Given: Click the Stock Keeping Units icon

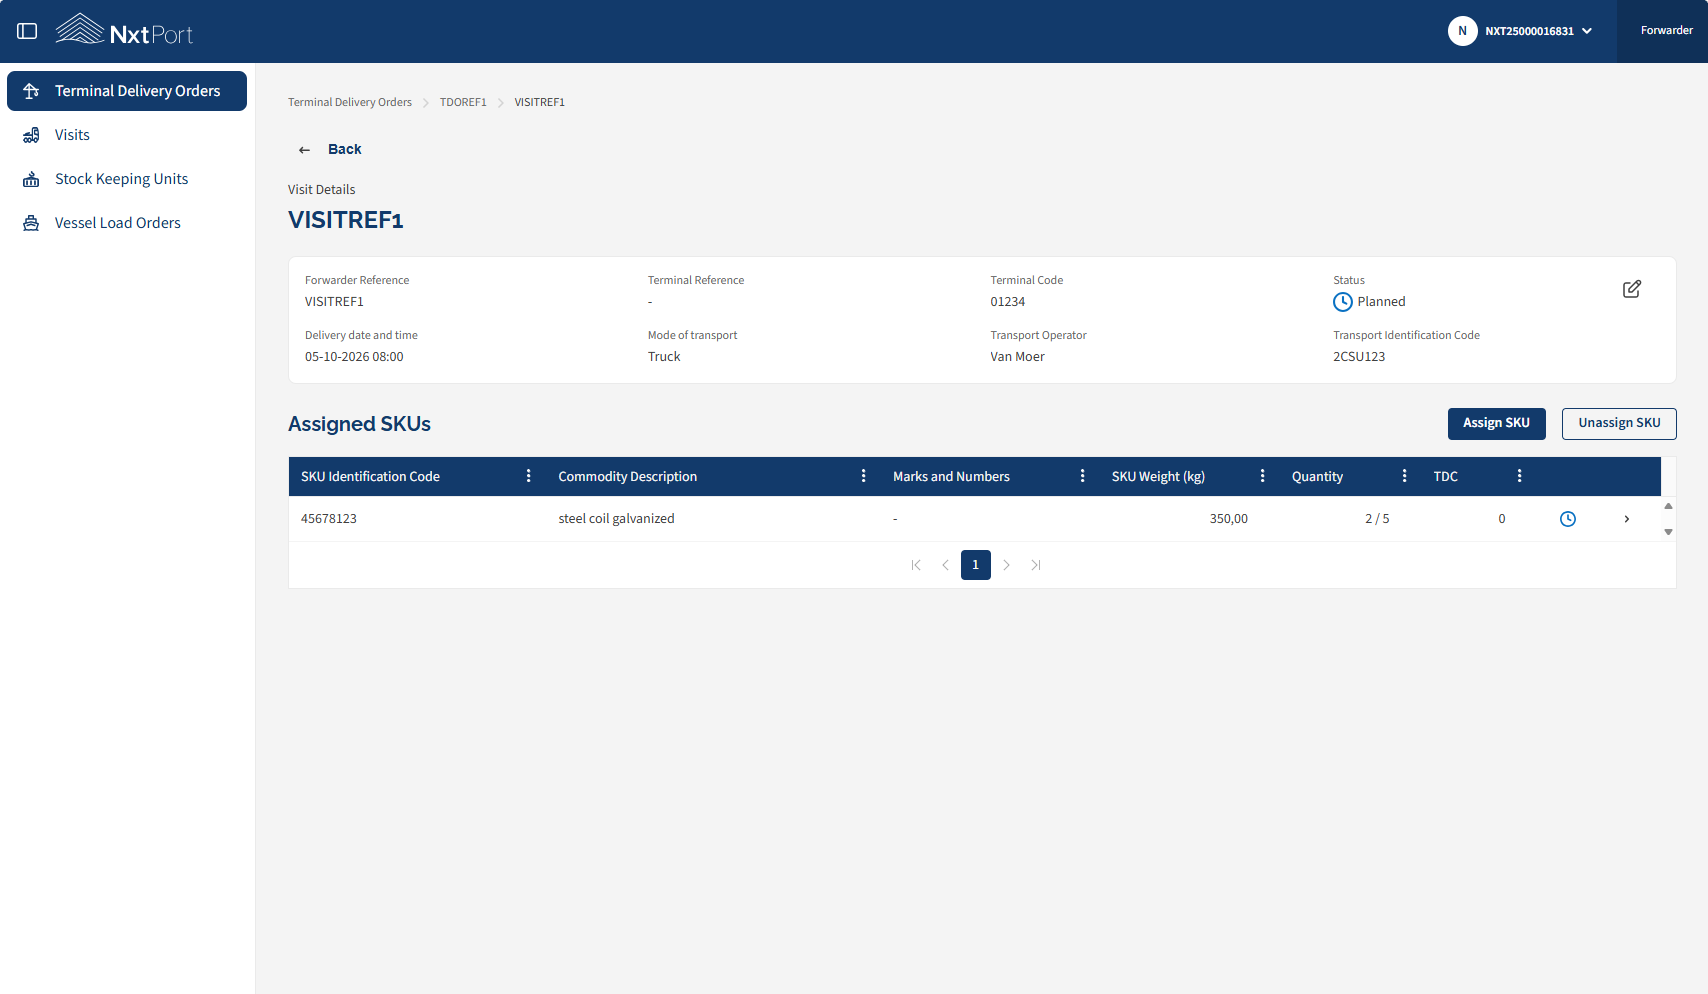Looking at the screenshot, I should tap(31, 179).
